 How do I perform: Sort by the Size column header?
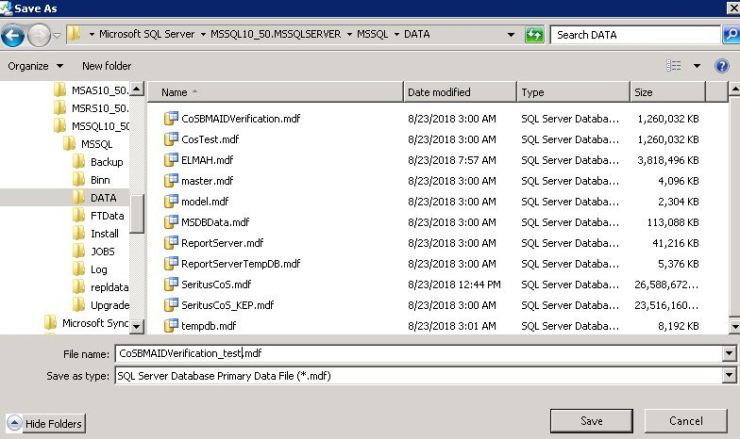click(668, 92)
